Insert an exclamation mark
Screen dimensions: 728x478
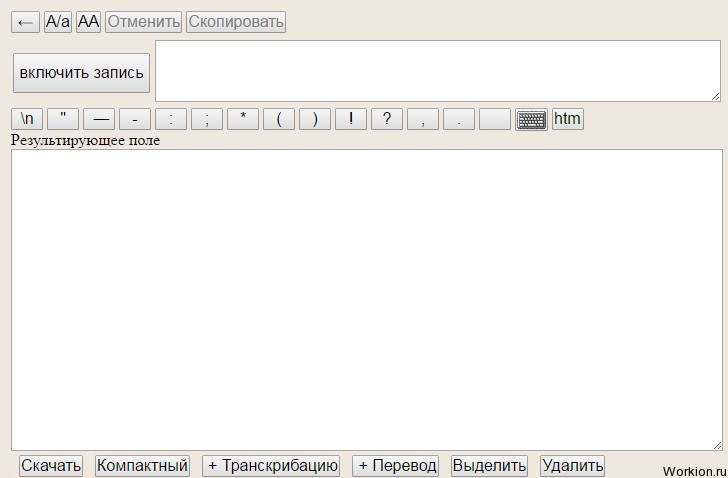(x=351, y=119)
